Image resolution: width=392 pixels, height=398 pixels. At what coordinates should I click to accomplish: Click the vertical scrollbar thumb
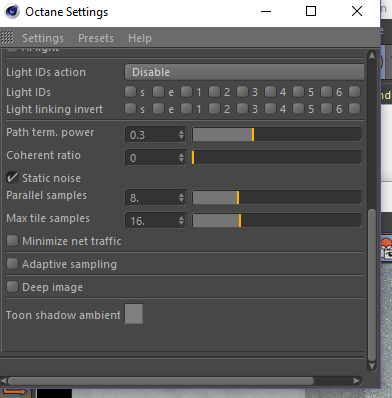pyautogui.click(x=372, y=284)
